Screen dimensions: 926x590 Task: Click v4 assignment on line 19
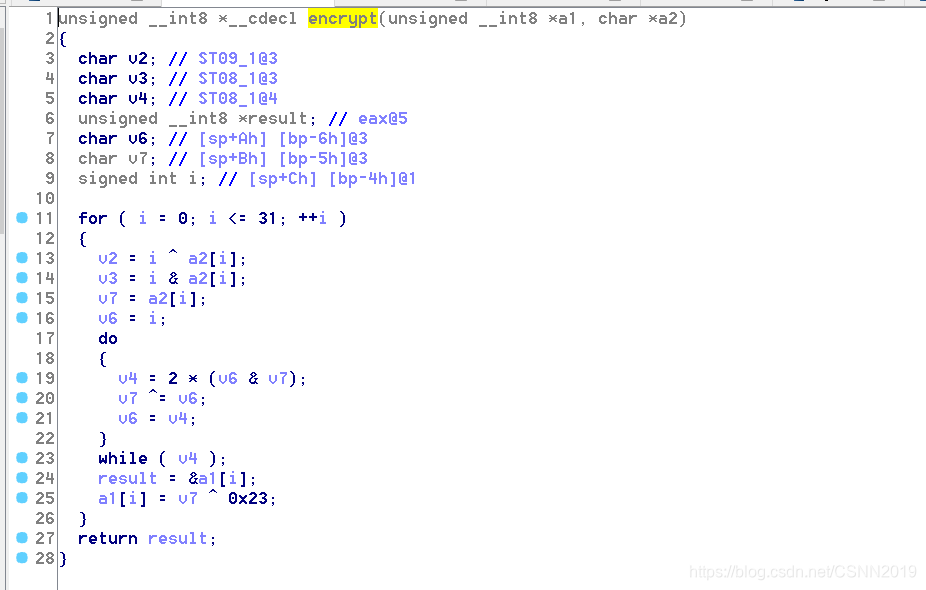click(x=128, y=379)
